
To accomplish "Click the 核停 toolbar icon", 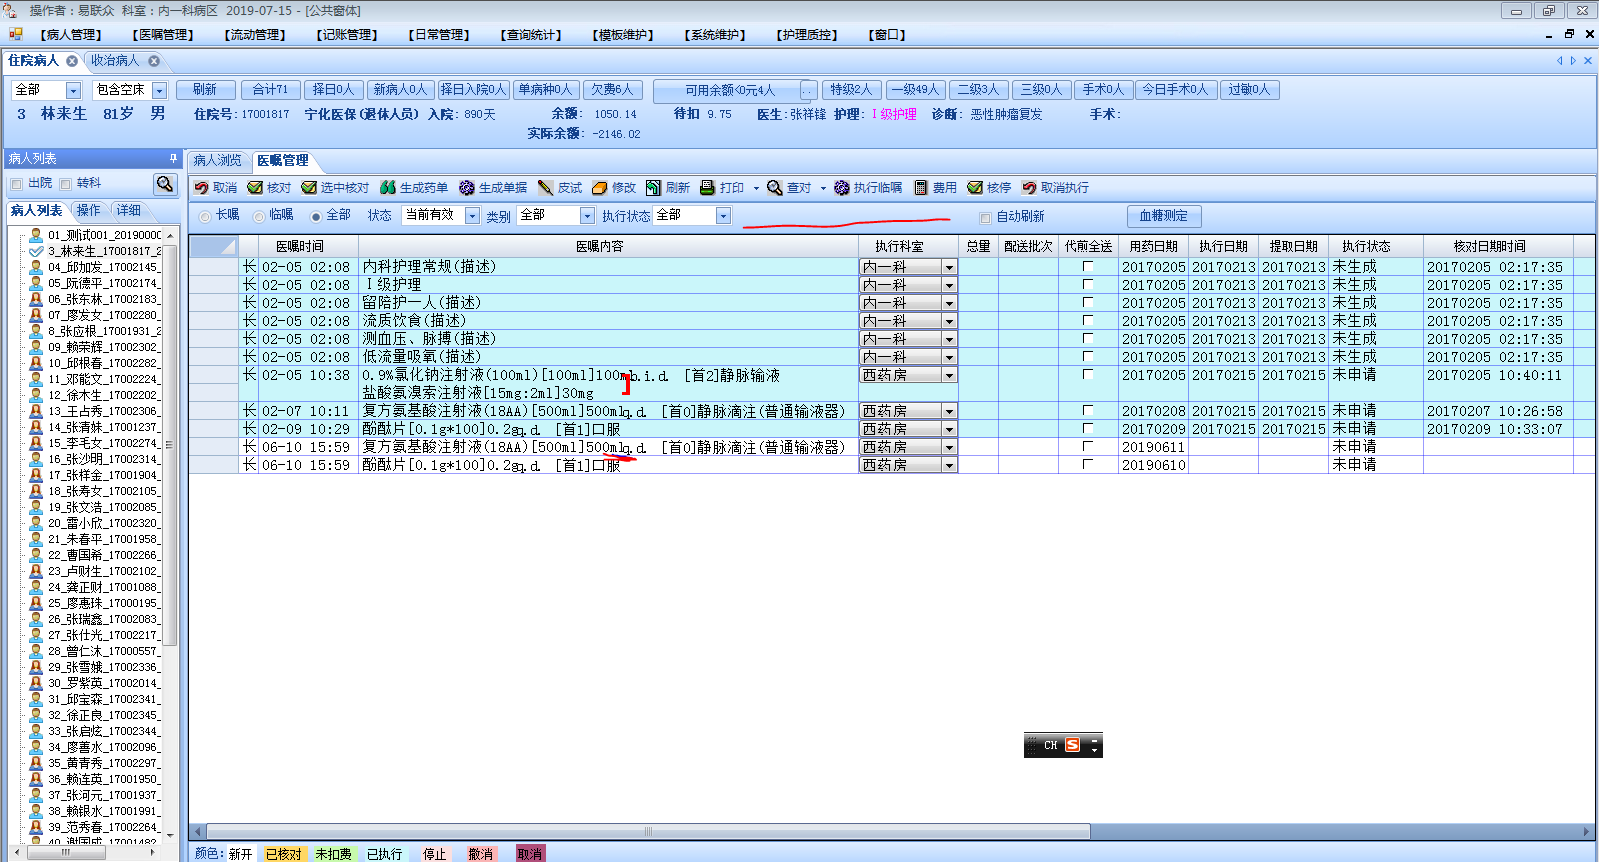I will [975, 188].
